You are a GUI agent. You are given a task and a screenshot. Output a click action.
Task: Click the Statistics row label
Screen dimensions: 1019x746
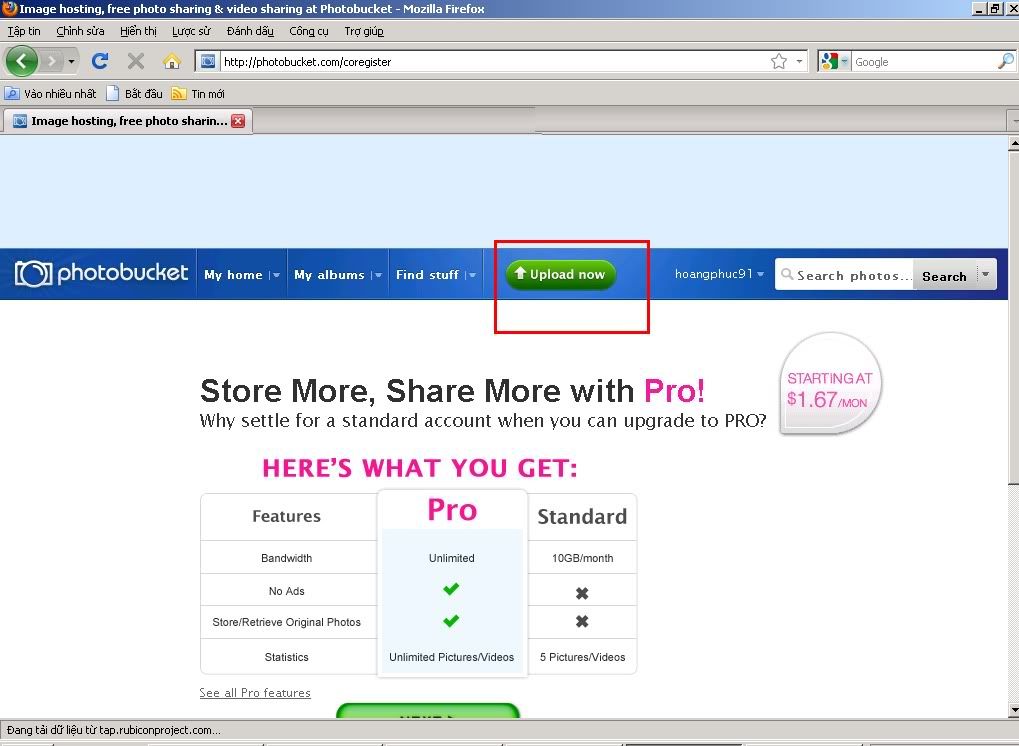[x=287, y=657]
